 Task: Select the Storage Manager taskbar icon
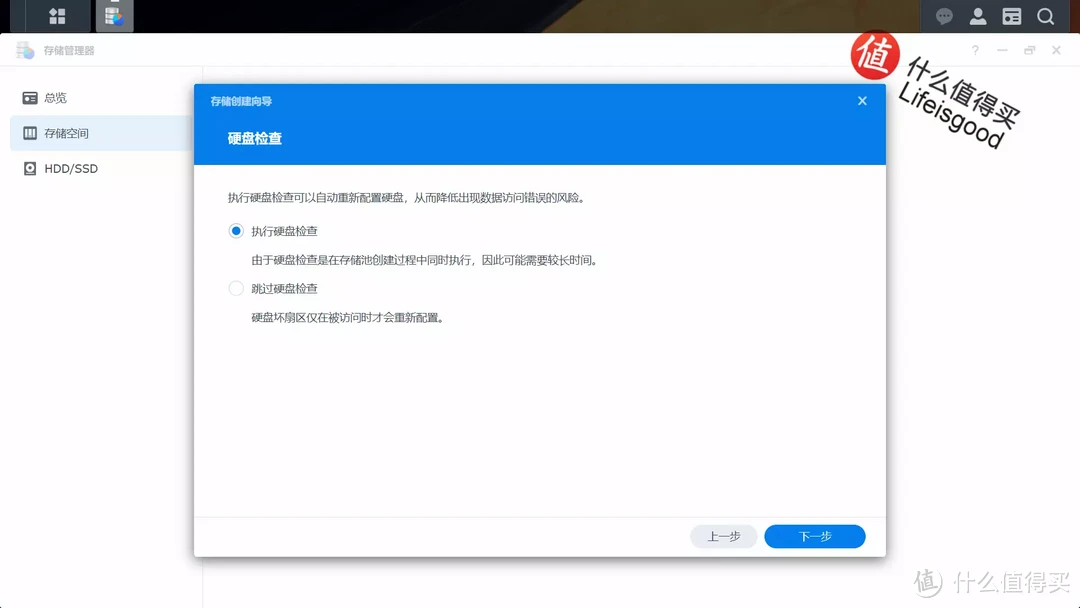[114, 16]
